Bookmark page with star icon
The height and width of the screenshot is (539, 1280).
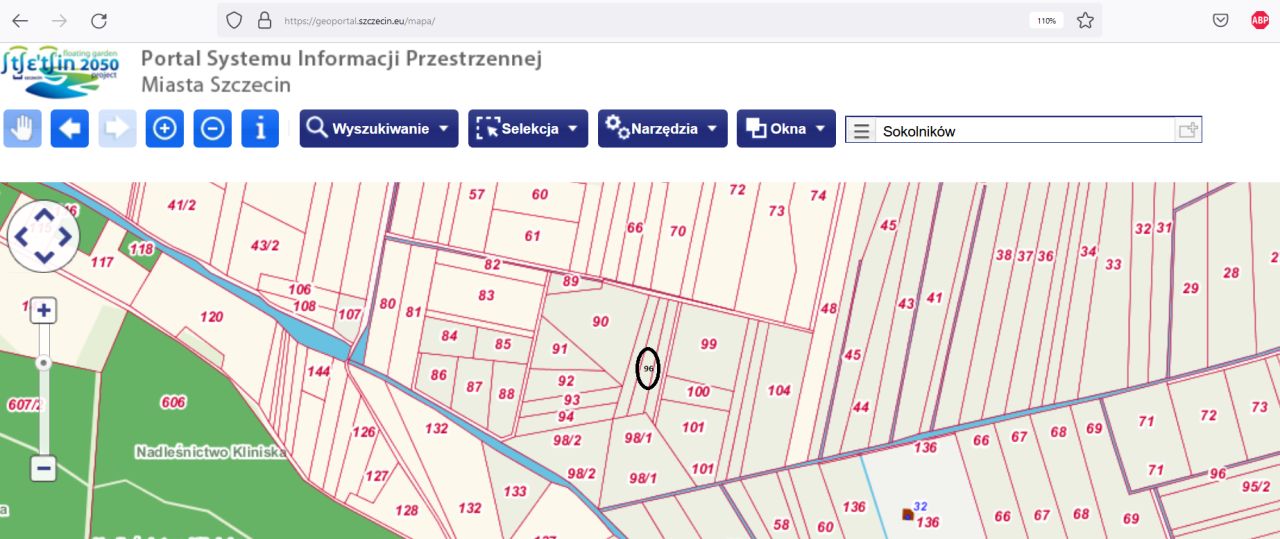[x=1085, y=20]
